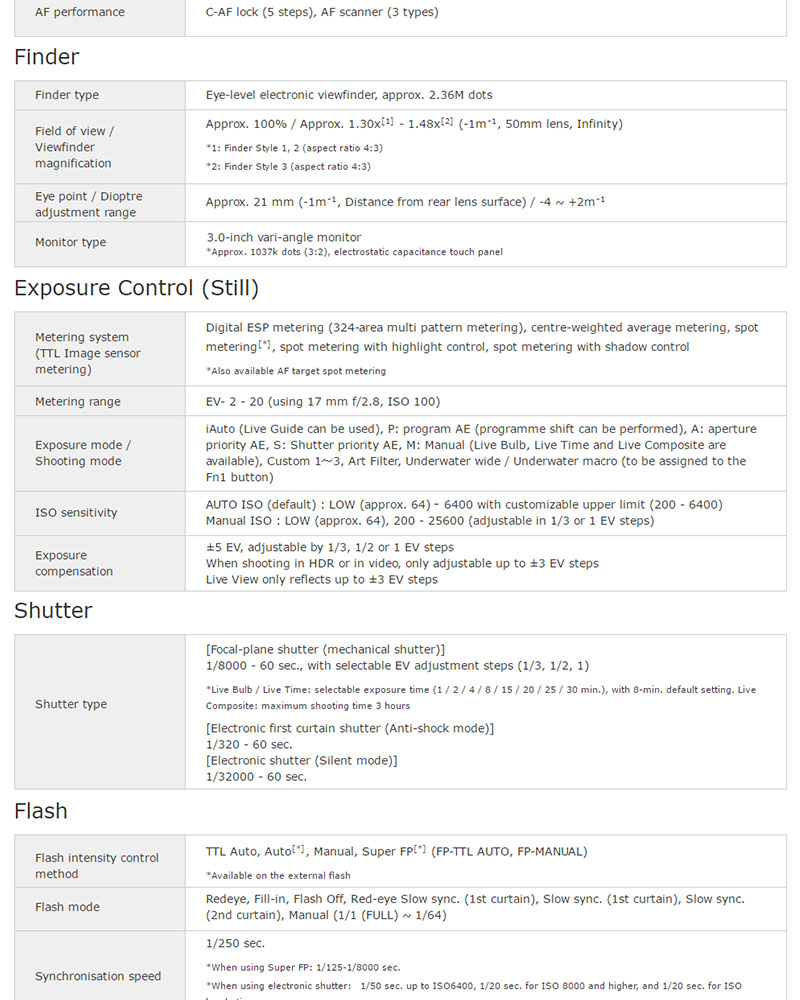Image resolution: width=800 pixels, height=1000 pixels.
Task: Click the Eye-level electronic viewfinder description text
Action: point(349,95)
